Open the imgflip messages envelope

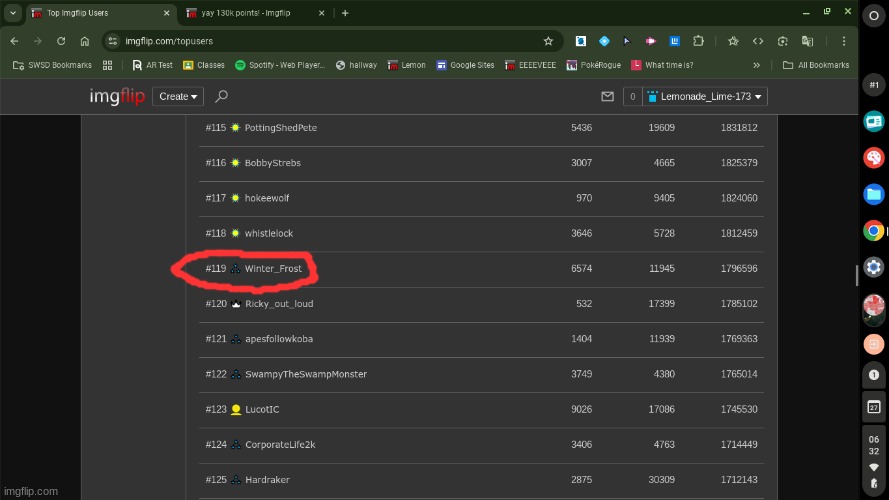607,96
